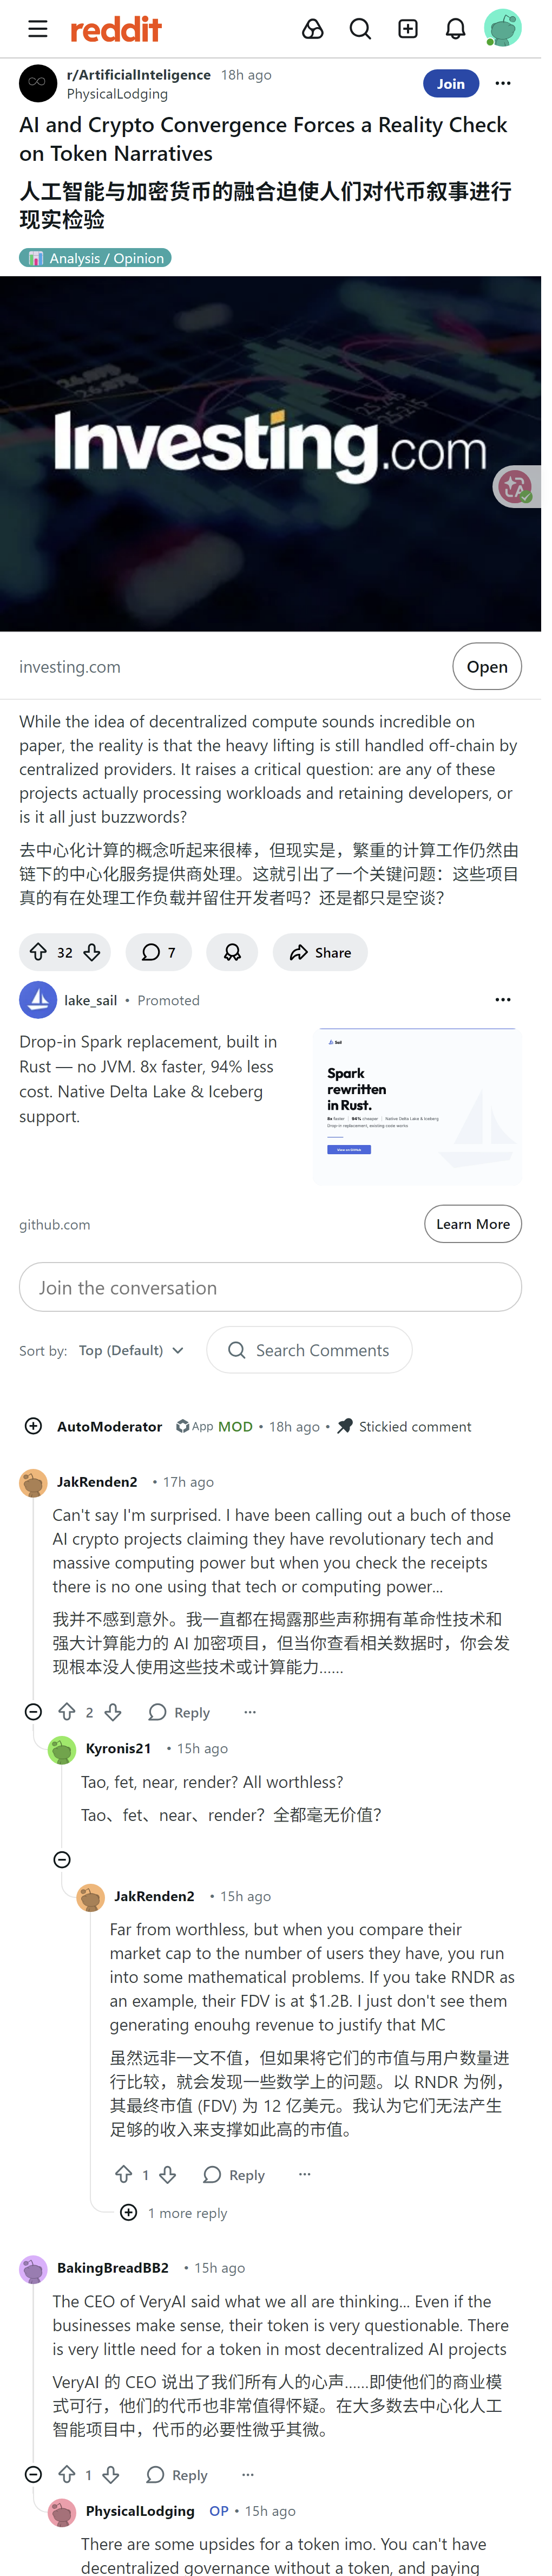Downvote the main post
552x2576 pixels.
92,952
